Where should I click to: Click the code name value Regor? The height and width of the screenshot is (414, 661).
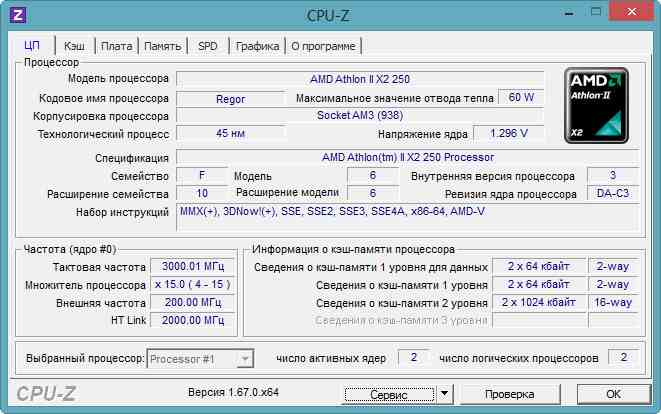[x=230, y=99]
